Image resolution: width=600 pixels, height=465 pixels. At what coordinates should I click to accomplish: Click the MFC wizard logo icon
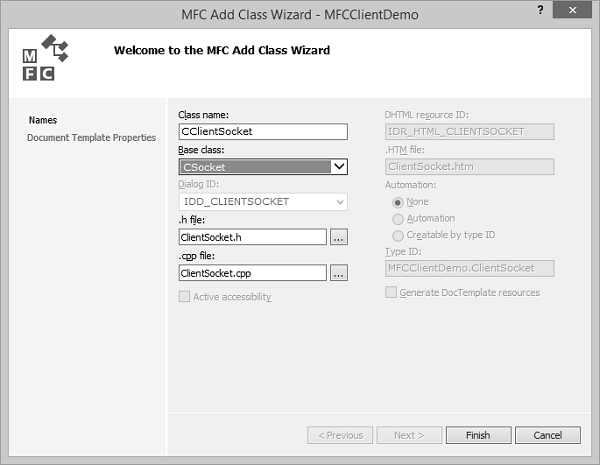pyautogui.click(x=41, y=60)
